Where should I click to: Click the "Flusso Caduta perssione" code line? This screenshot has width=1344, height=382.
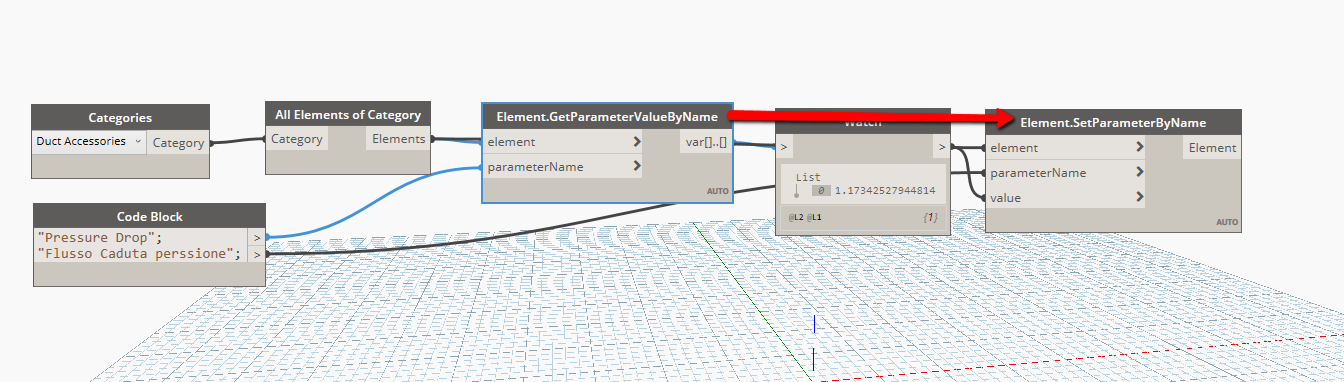[x=138, y=254]
